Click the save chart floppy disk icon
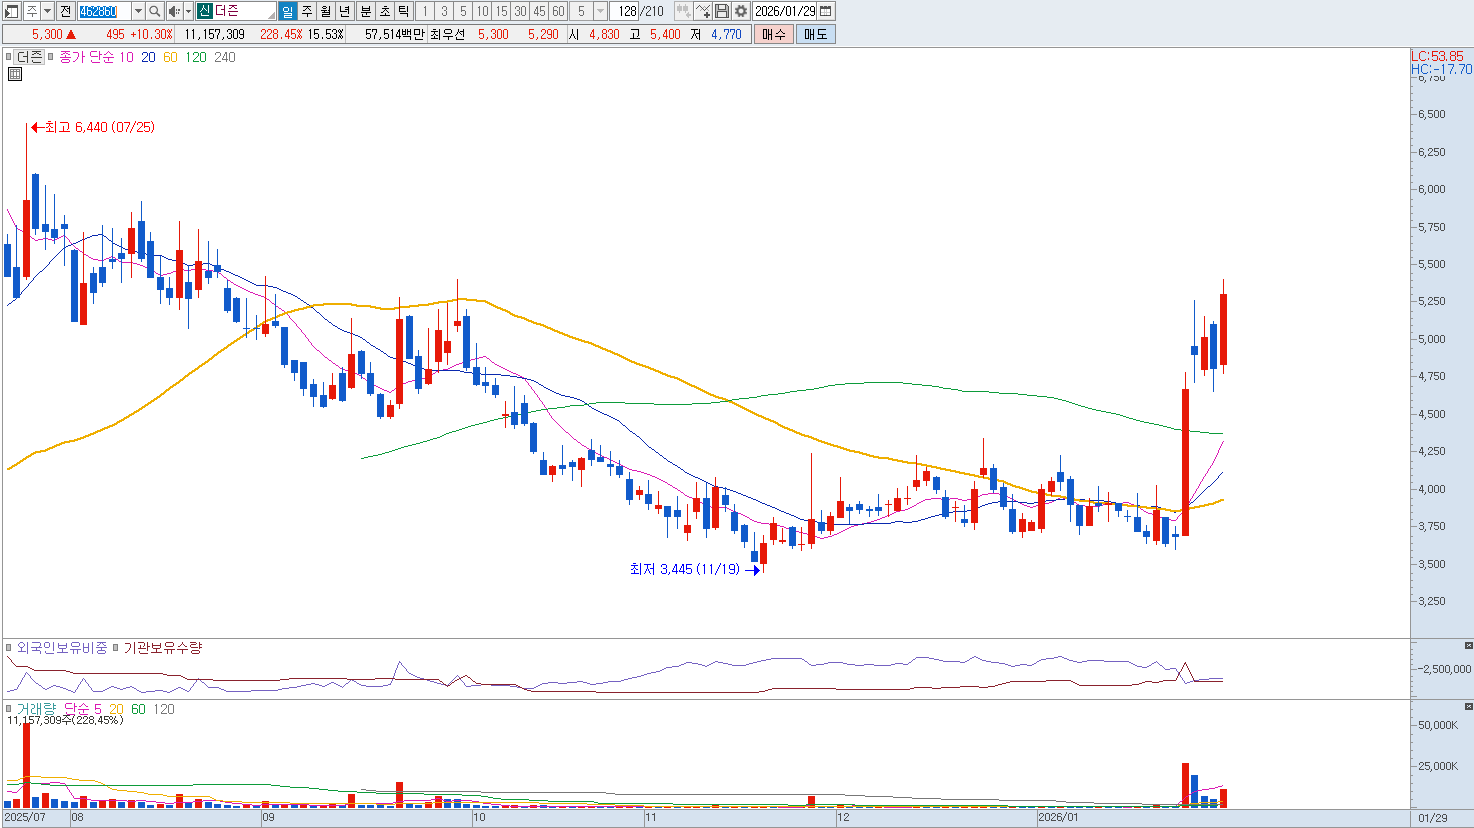 tap(722, 11)
